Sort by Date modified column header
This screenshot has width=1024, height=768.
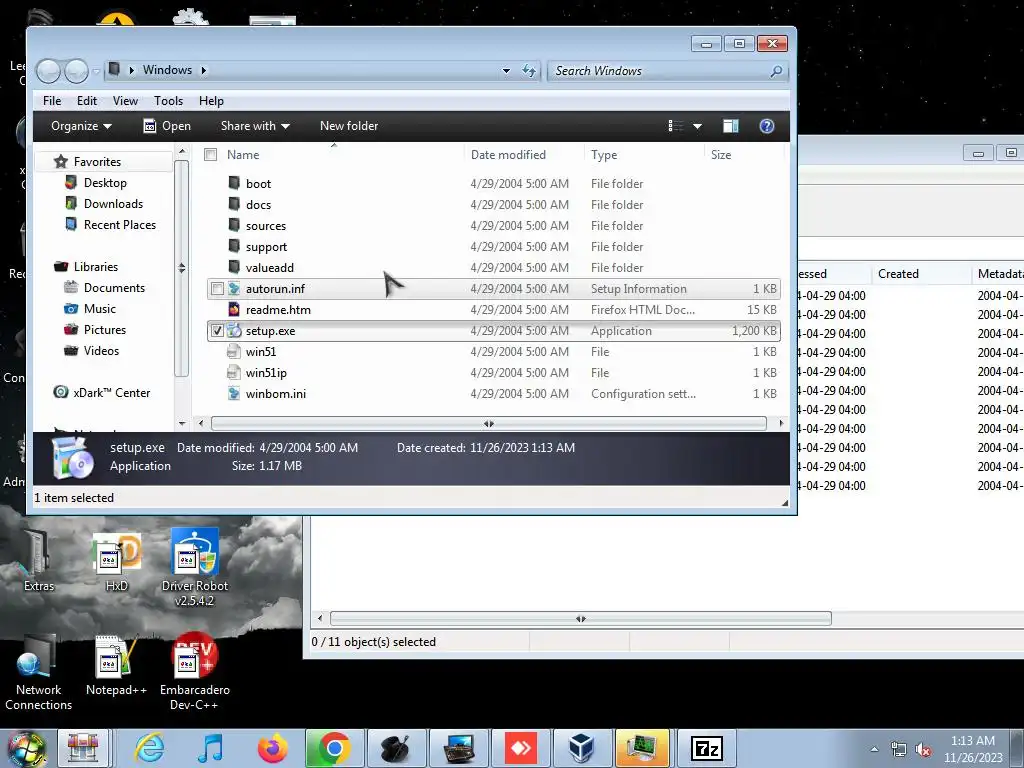point(524,155)
